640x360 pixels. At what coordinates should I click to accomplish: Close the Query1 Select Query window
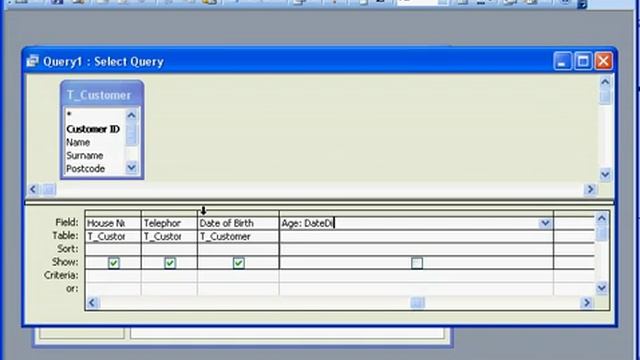pyautogui.click(x=603, y=61)
